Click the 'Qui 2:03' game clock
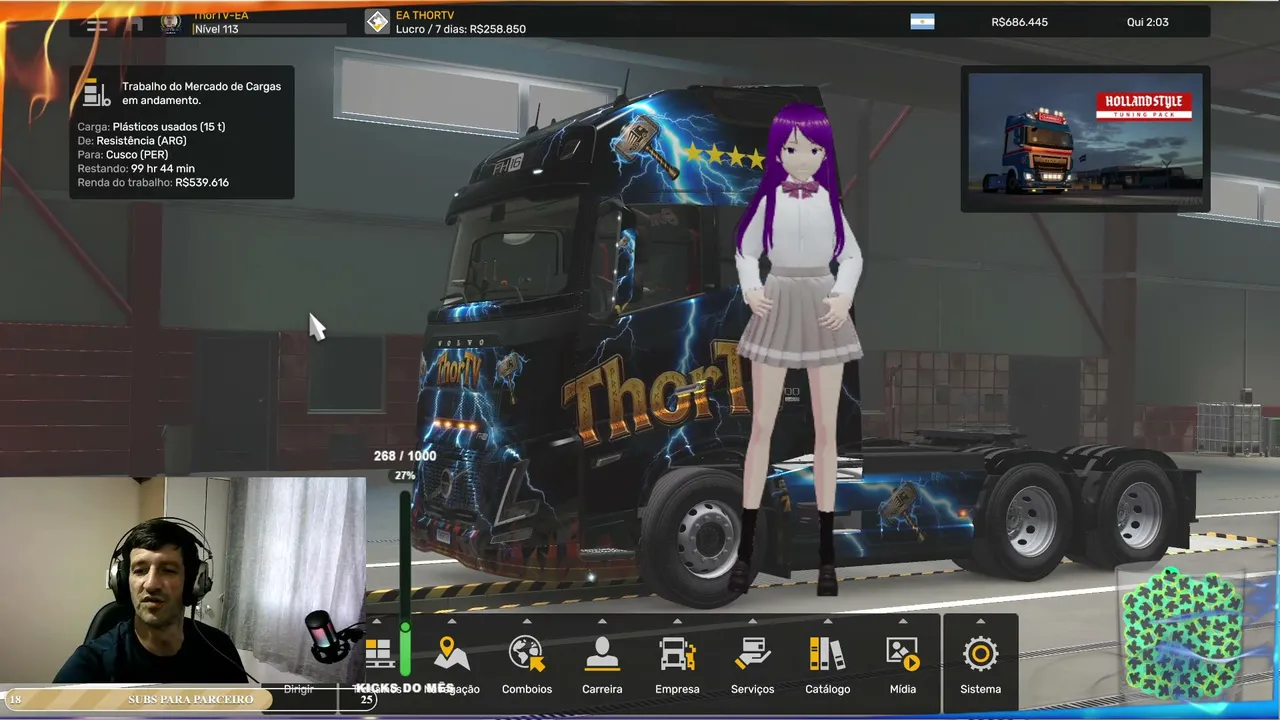Image resolution: width=1280 pixels, height=720 pixels. [1148, 22]
